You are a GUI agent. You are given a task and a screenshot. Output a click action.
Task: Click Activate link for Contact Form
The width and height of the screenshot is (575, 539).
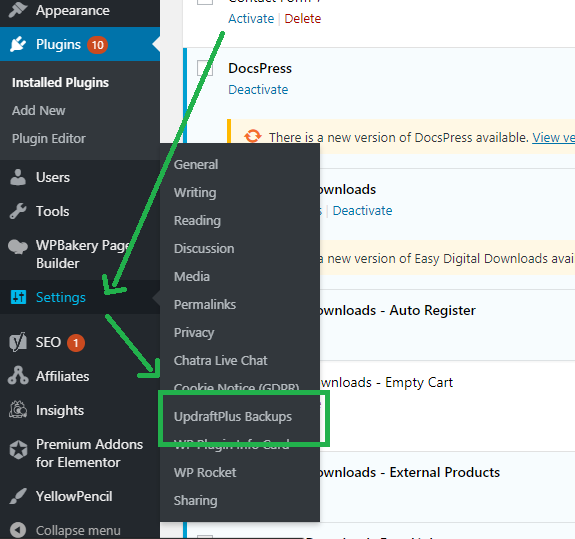coord(251,18)
